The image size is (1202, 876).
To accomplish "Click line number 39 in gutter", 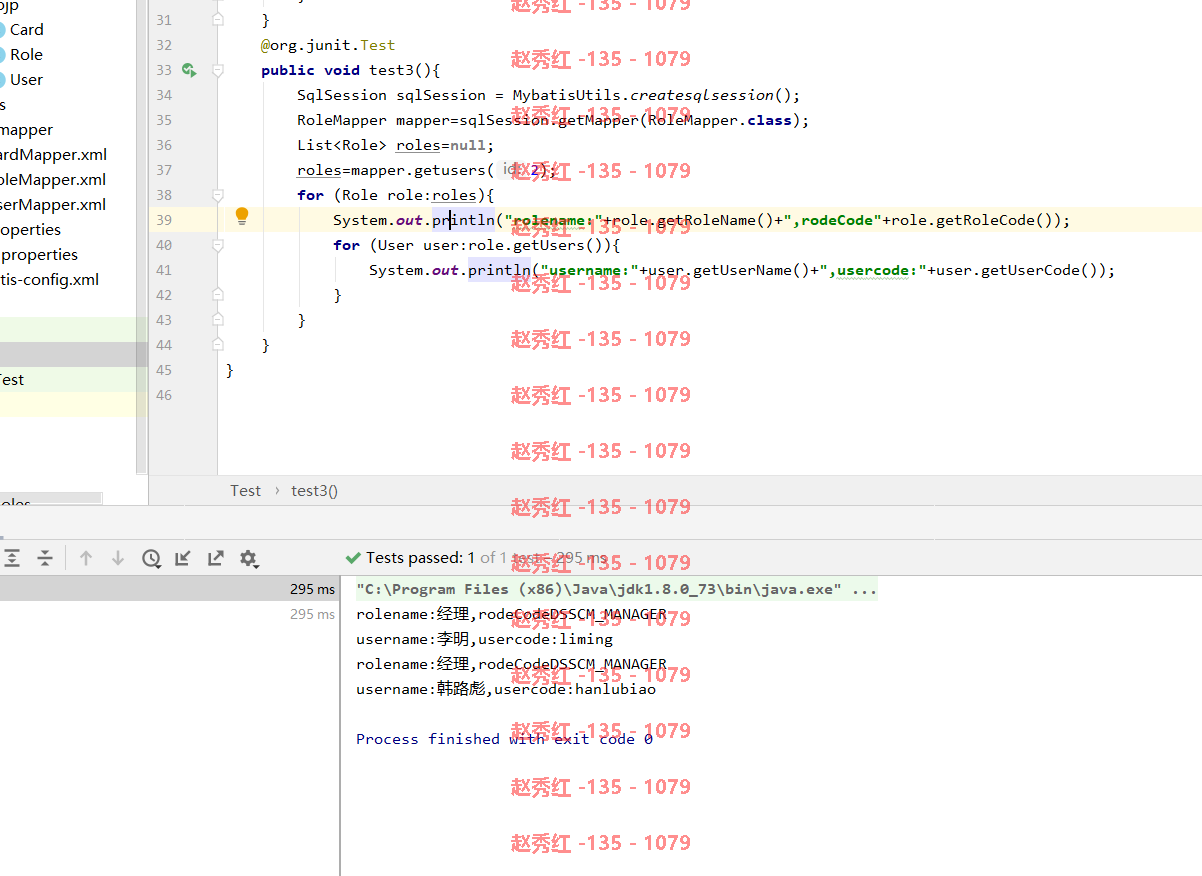I will (164, 220).
